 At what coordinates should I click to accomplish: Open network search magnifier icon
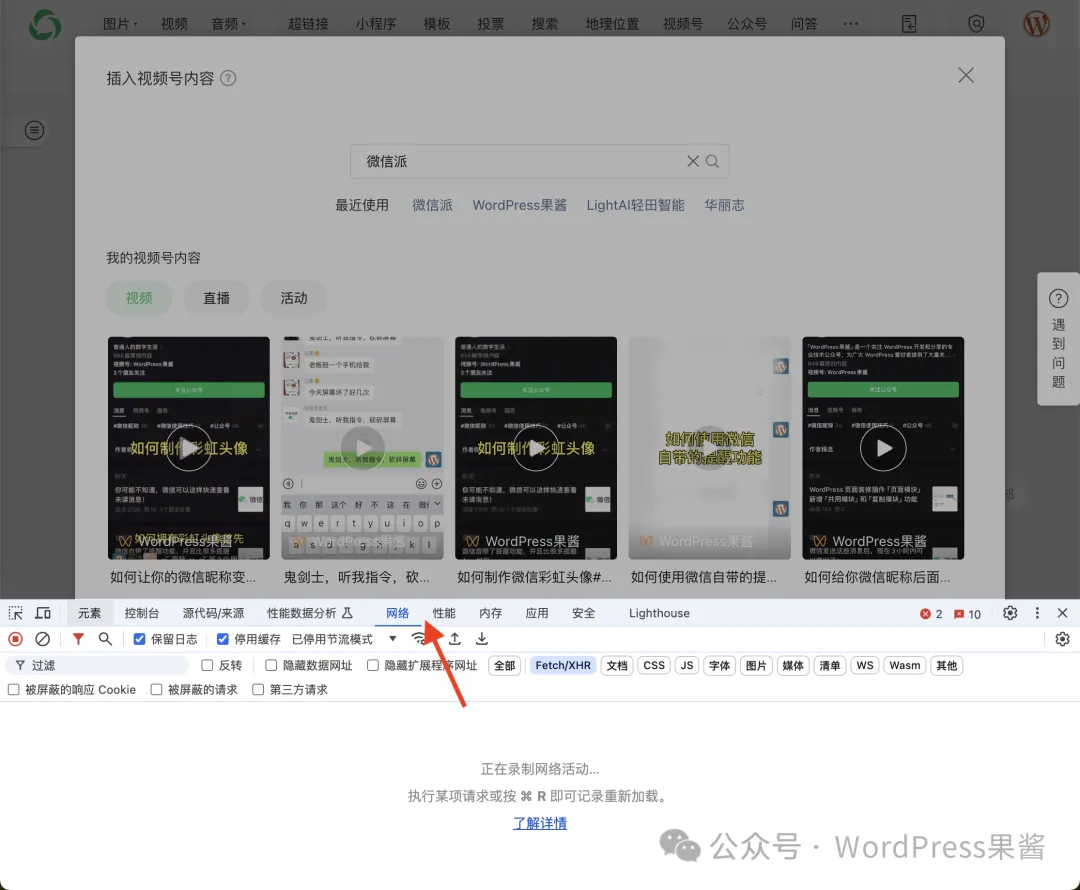tap(105, 639)
